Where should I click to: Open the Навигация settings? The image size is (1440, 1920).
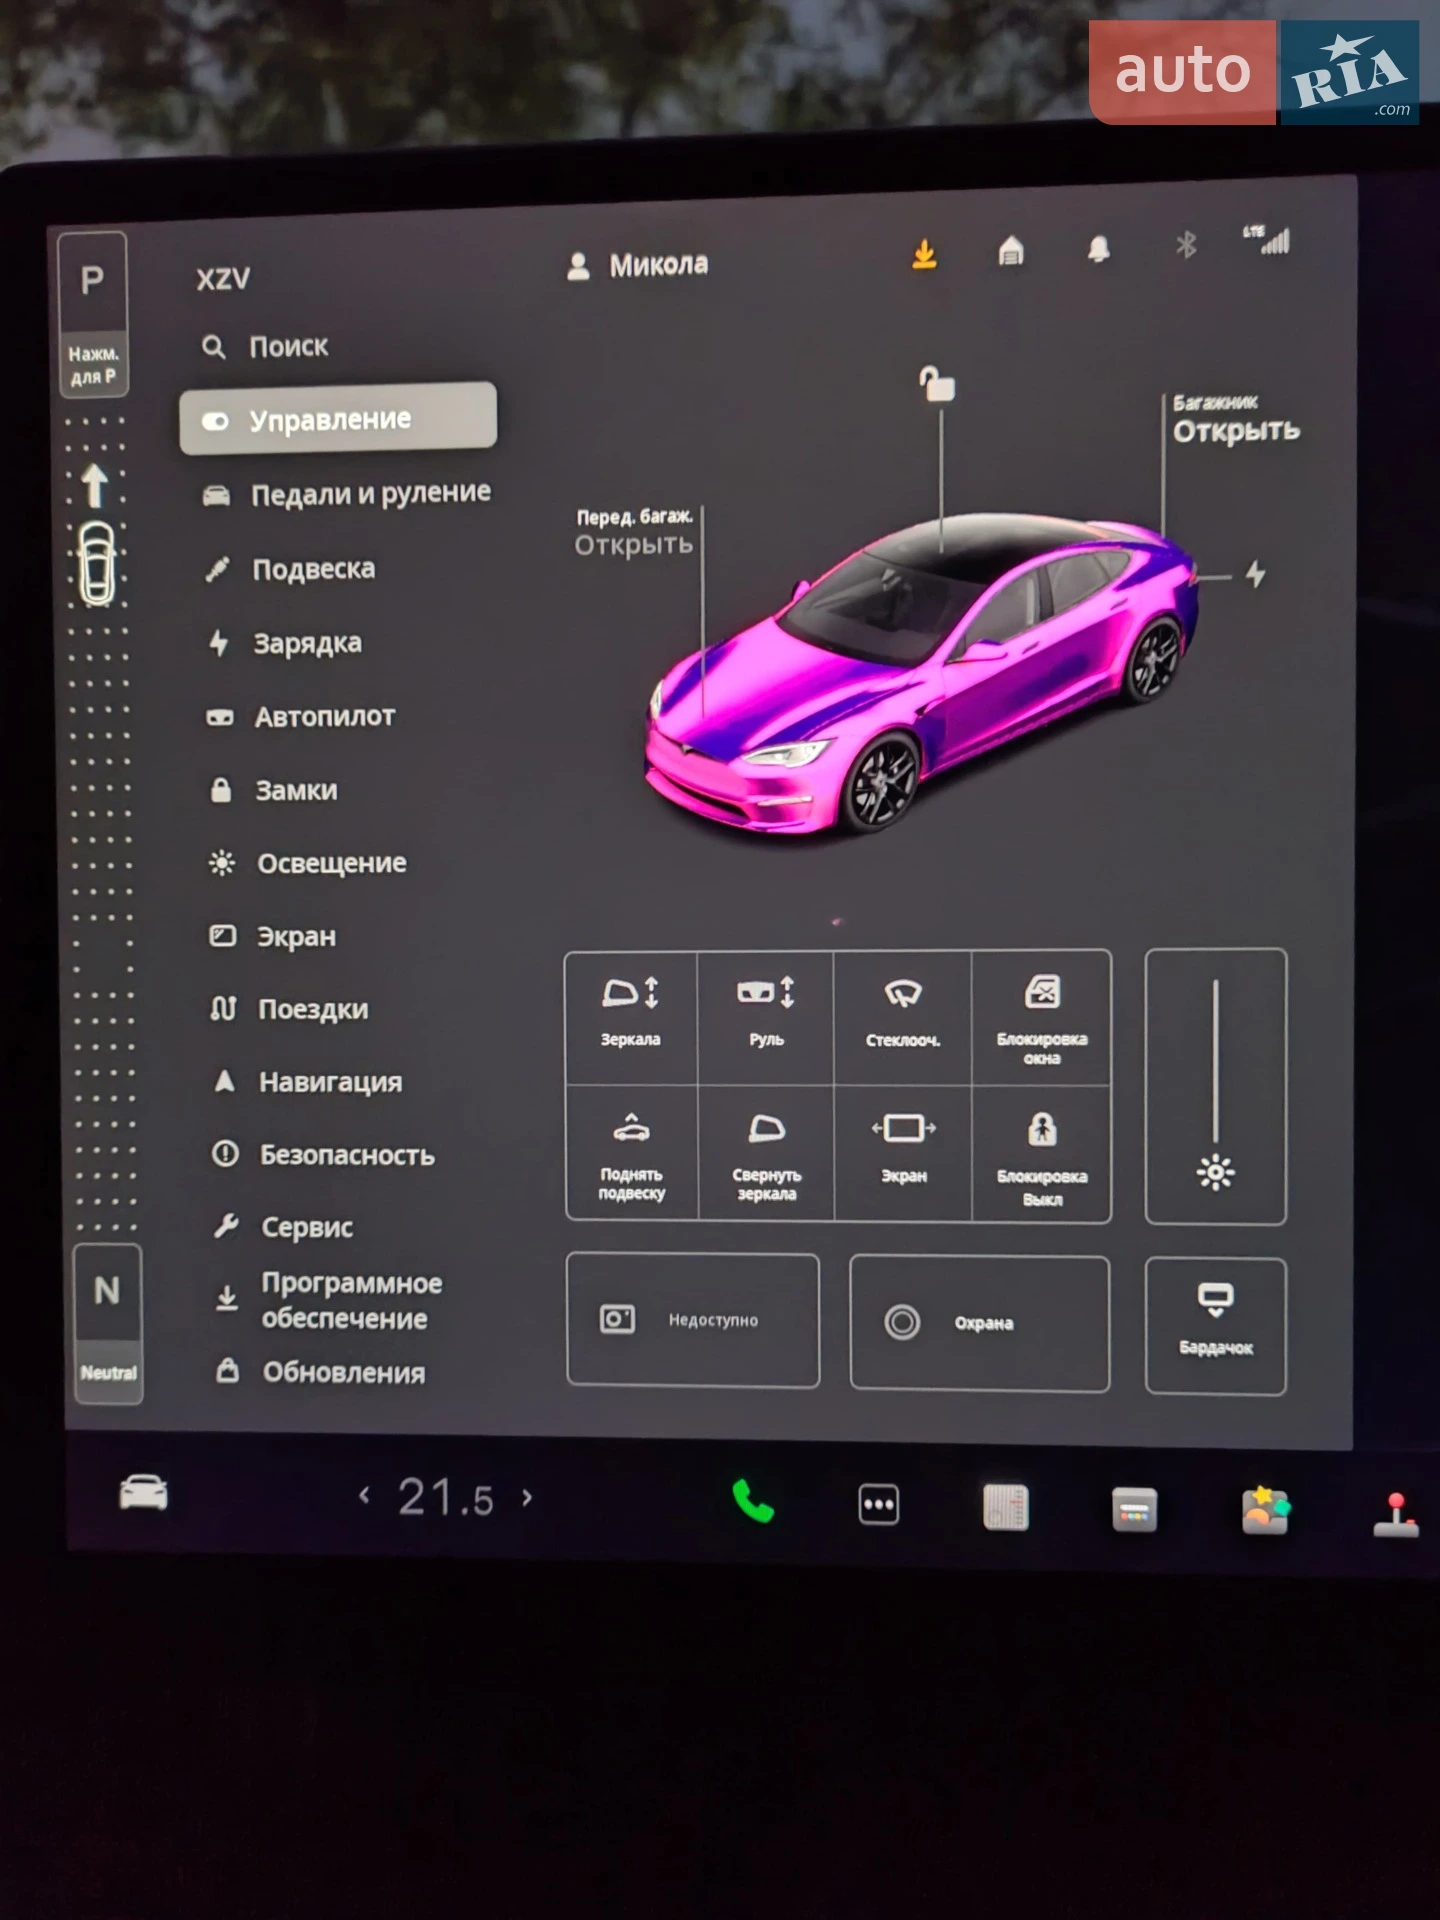click(307, 1081)
